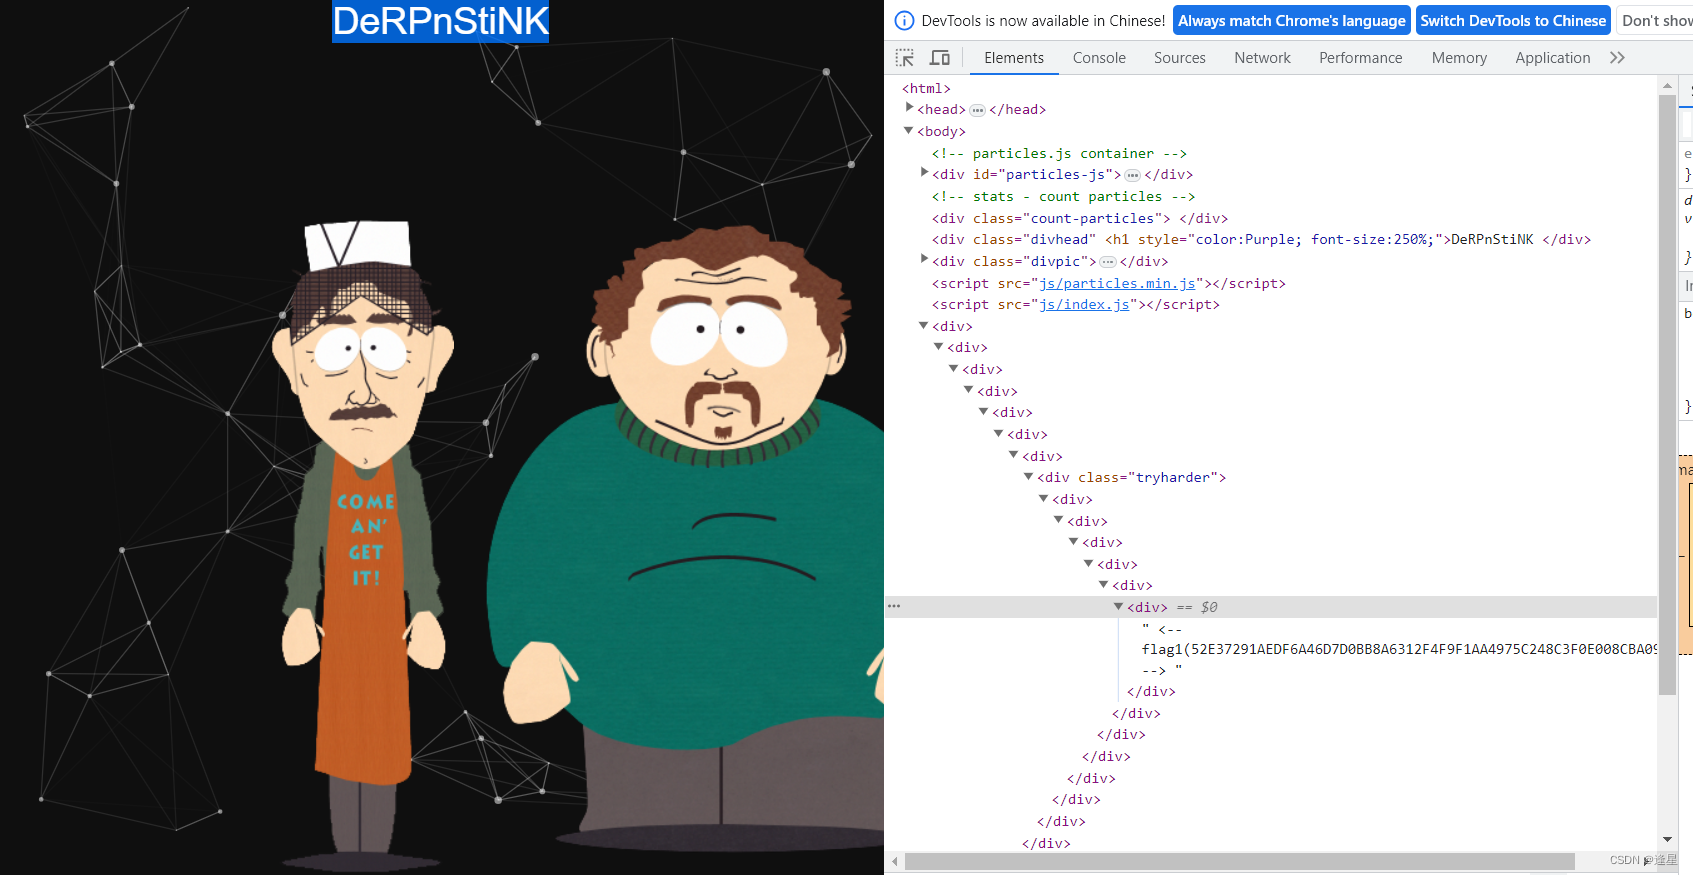Open the Memory tab

(x=1459, y=58)
